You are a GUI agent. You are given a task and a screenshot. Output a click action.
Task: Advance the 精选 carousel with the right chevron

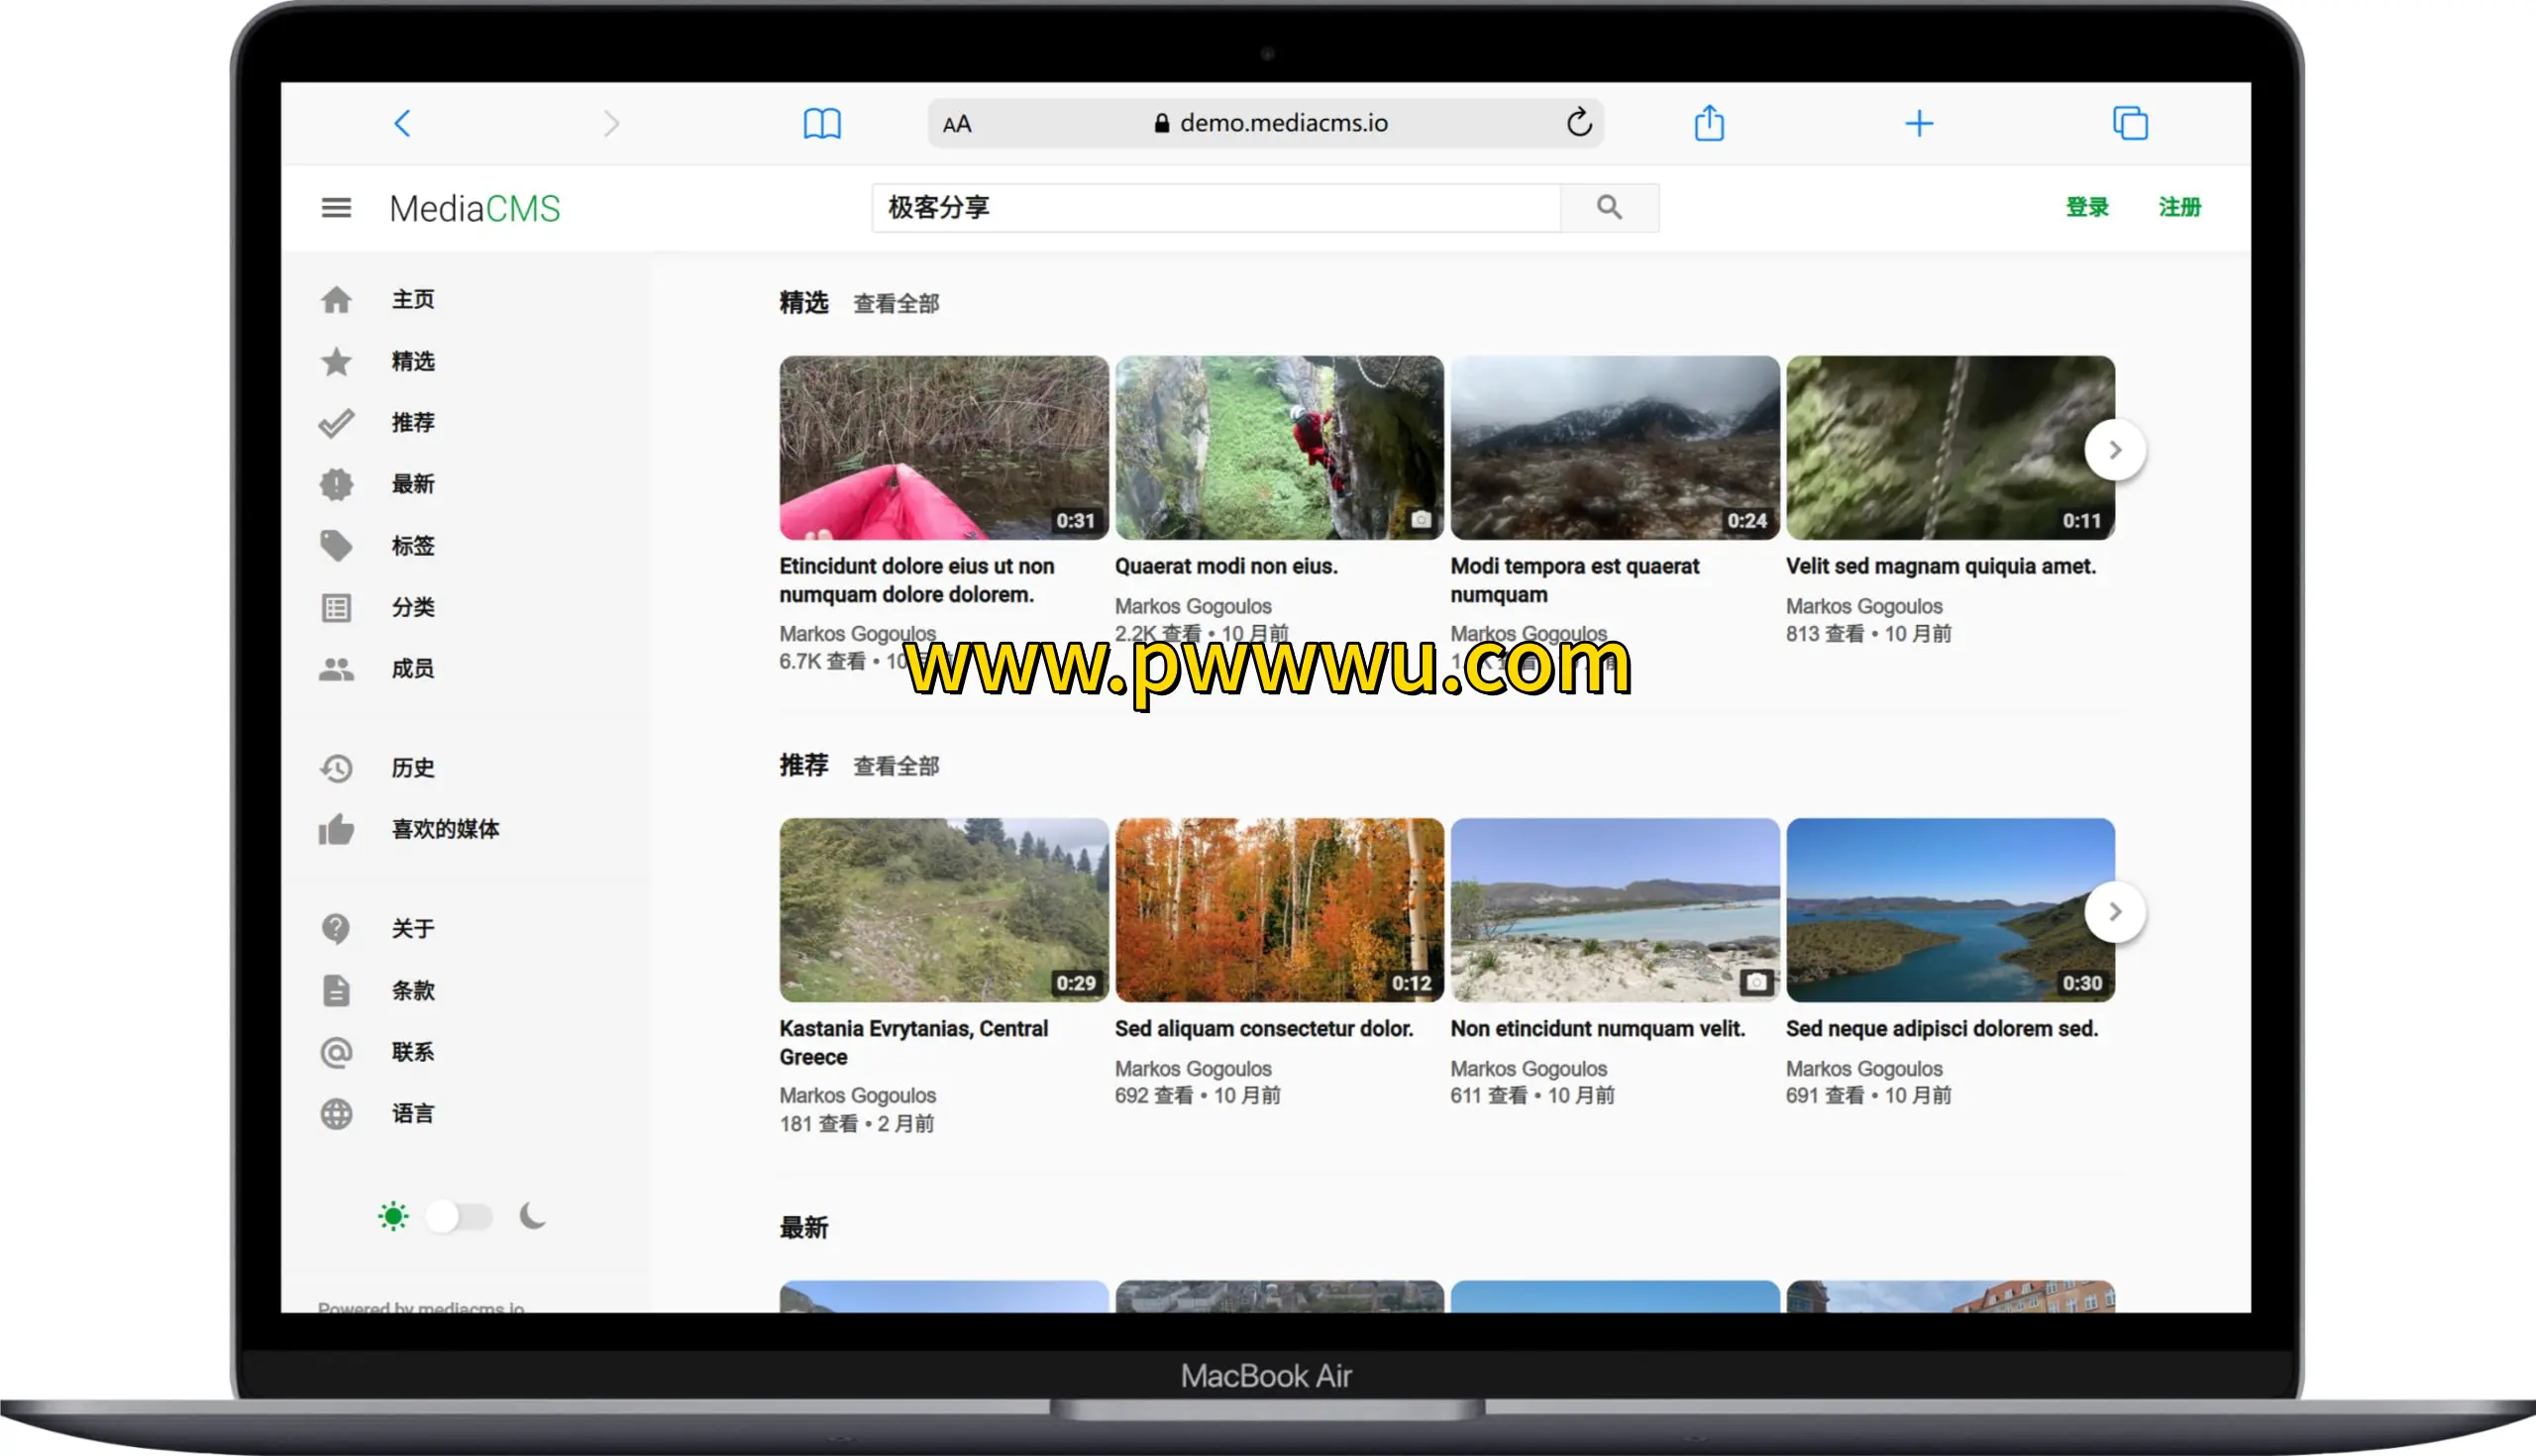(x=2114, y=449)
